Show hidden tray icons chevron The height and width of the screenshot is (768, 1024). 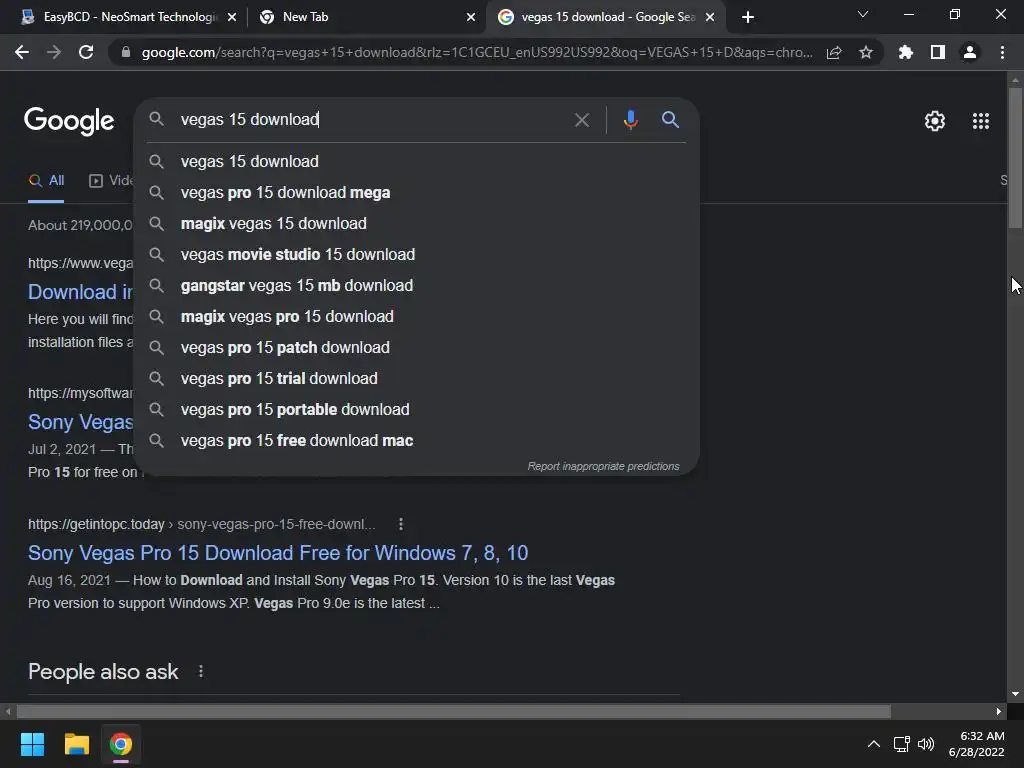pos(873,744)
